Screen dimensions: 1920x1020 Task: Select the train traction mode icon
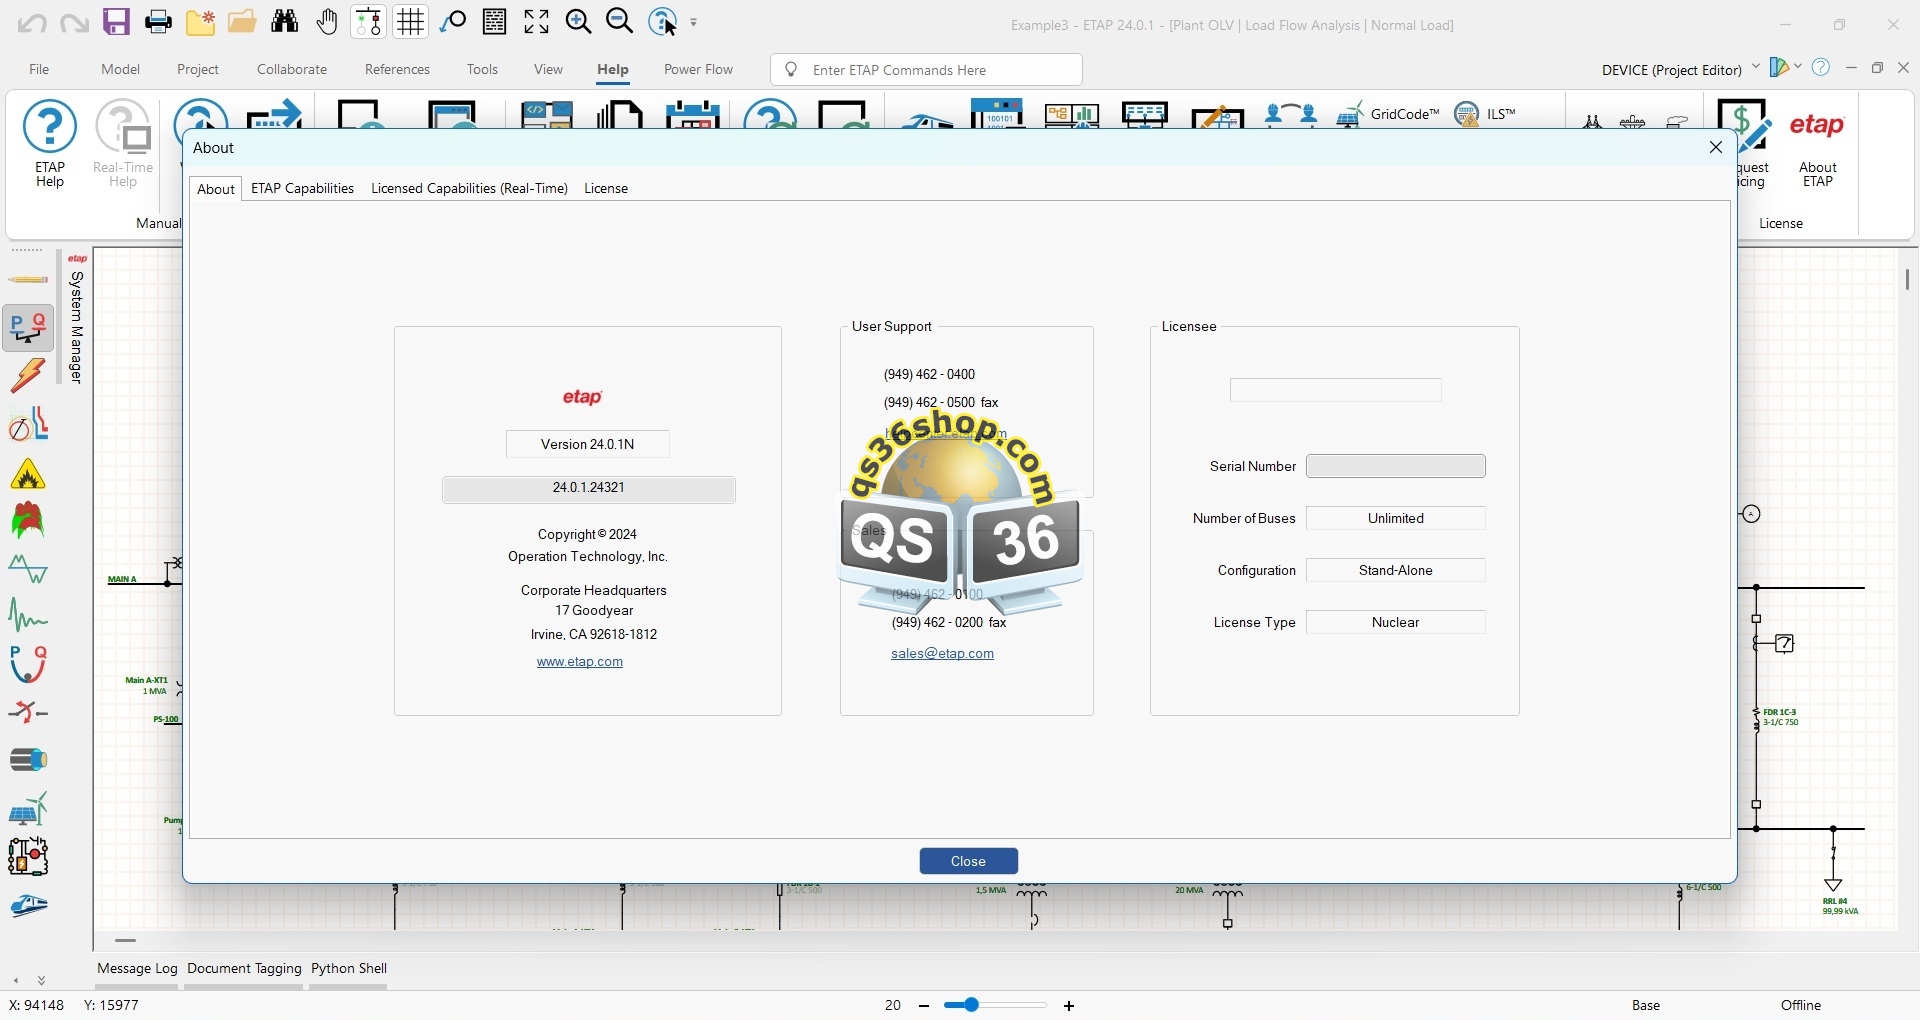[28, 906]
